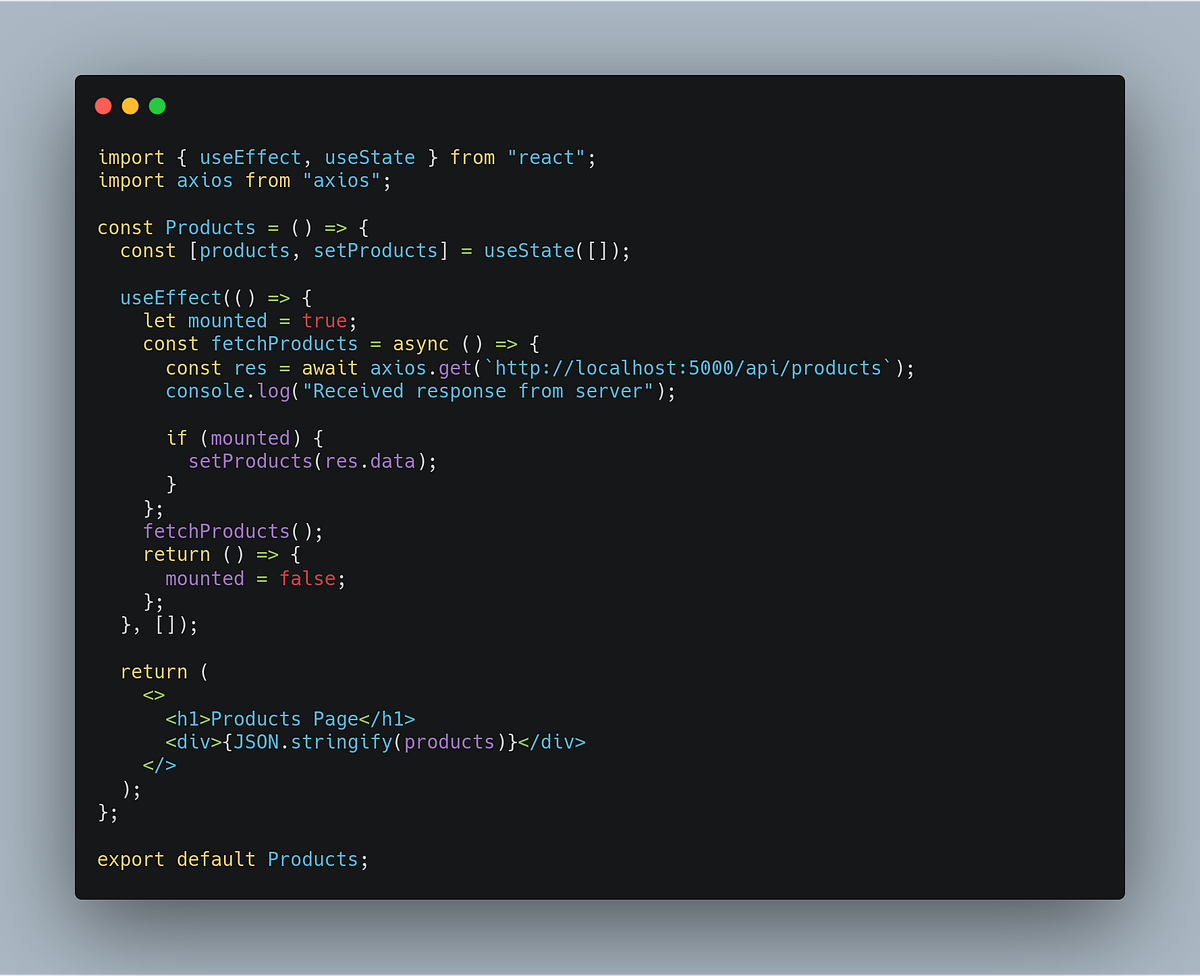Select the useEffect import keyword
The width and height of the screenshot is (1200, 976).
coord(250,157)
